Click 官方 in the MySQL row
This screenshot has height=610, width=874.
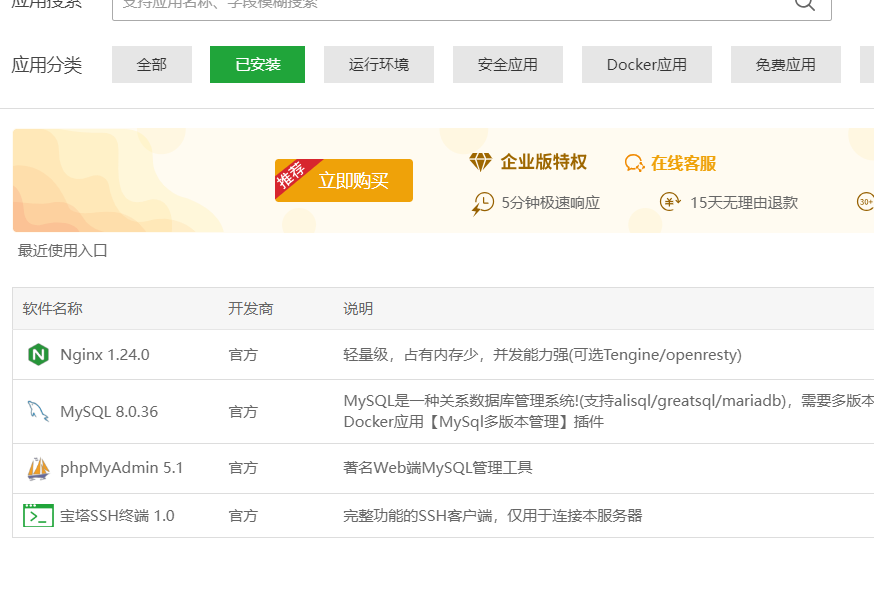[243, 411]
